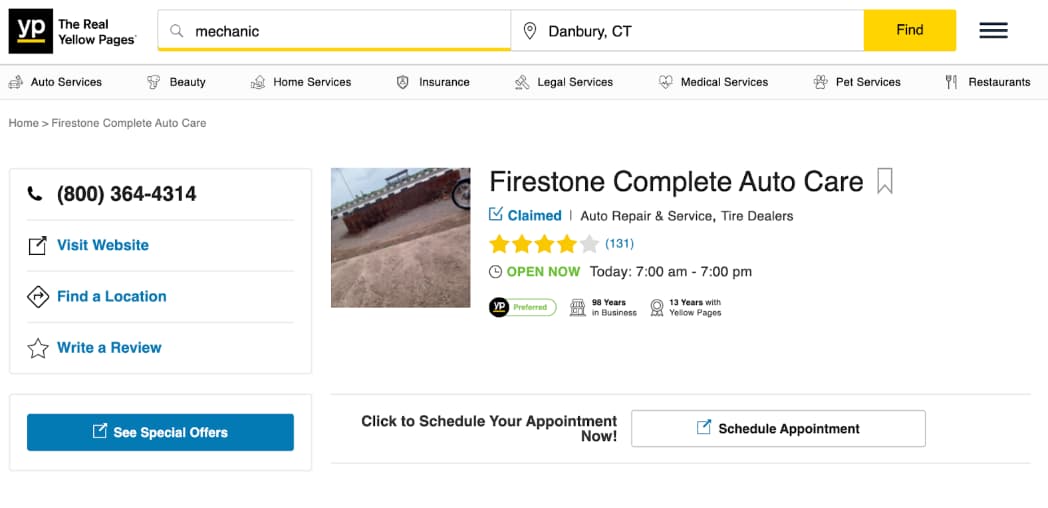Click the Auto Services car icon

pyautogui.click(x=15, y=82)
